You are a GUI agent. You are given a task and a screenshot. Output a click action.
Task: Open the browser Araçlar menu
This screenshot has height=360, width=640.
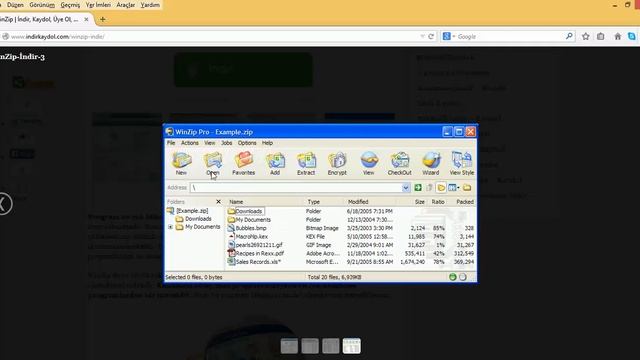(x=125, y=5)
